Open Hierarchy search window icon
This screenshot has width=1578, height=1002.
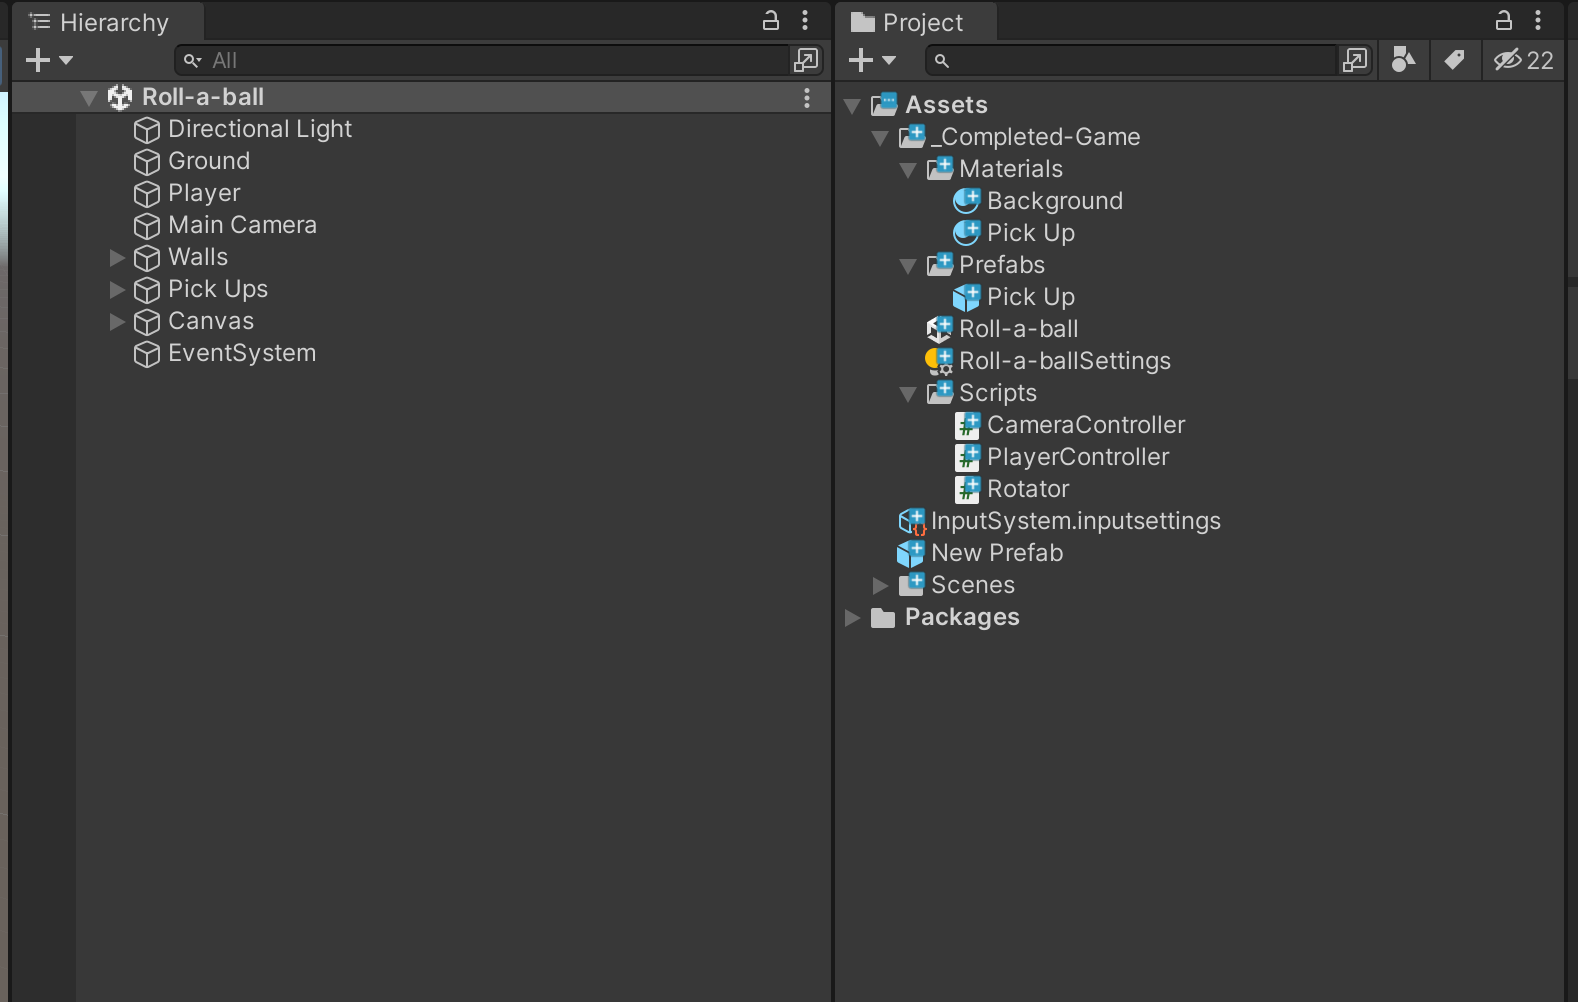tap(805, 60)
